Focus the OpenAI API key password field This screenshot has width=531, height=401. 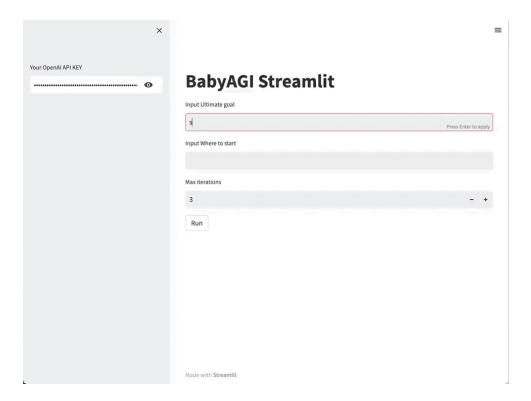click(85, 85)
